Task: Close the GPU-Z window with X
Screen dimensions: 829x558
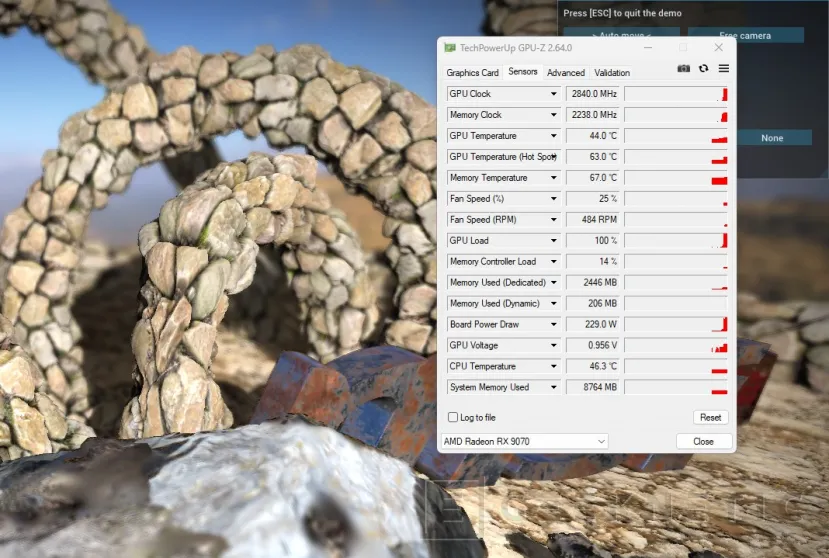Action: coord(719,48)
